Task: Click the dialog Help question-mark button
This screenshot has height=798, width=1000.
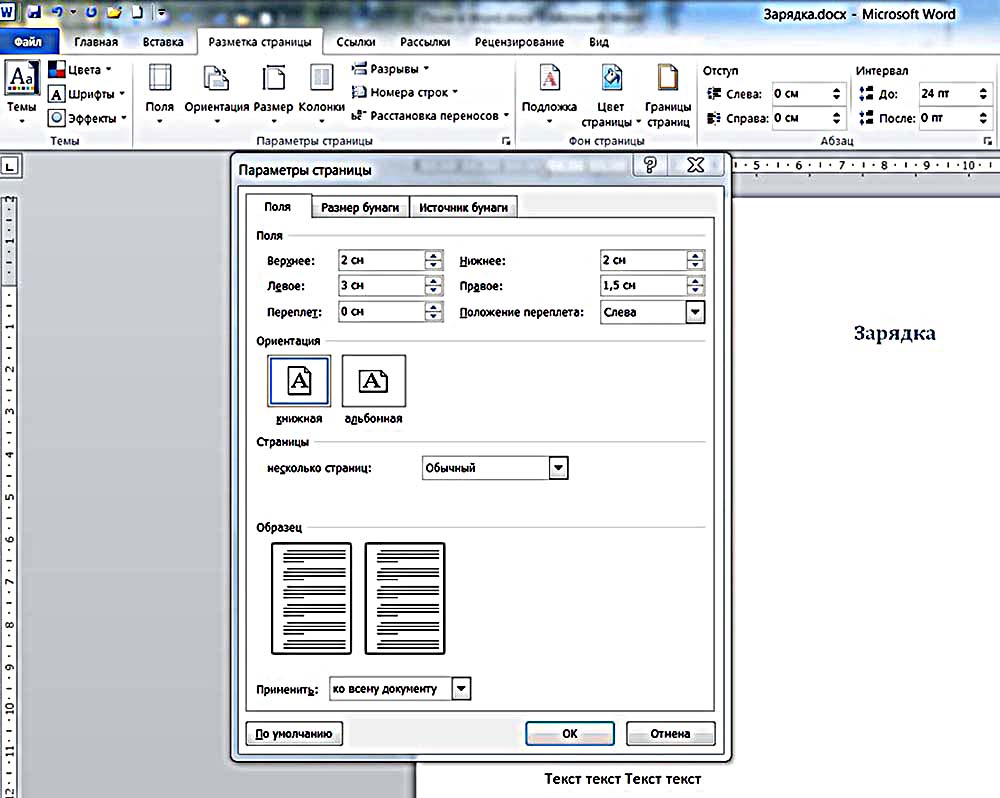Action: click(x=650, y=166)
